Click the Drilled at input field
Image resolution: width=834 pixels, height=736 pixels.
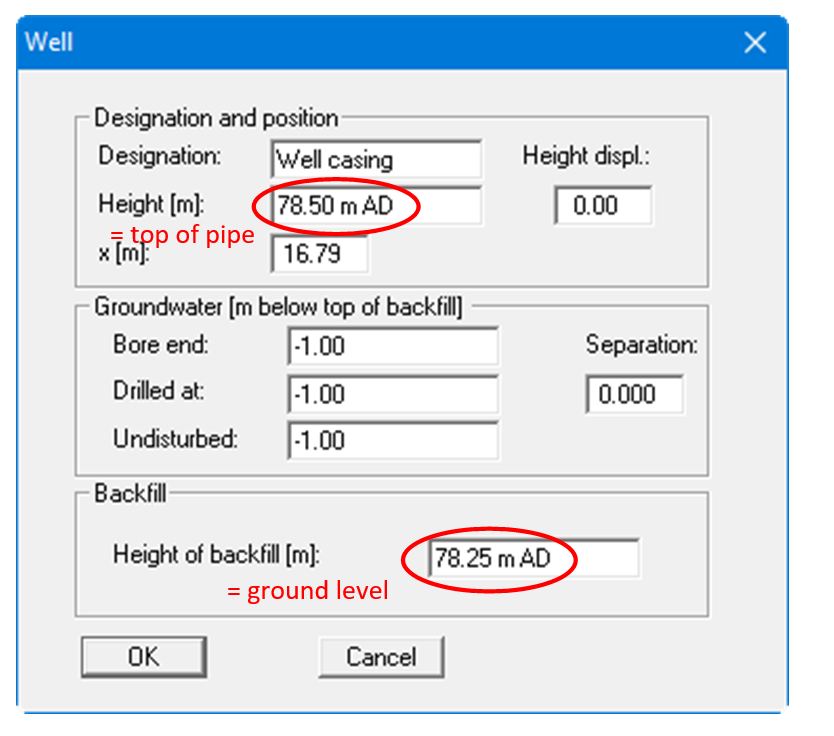[391, 394]
